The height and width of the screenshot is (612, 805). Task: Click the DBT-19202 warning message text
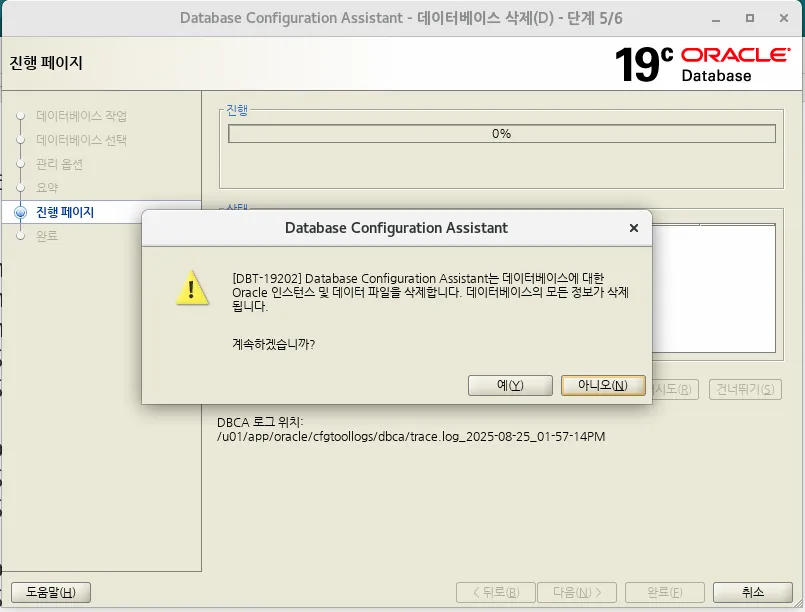pos(430,292)
